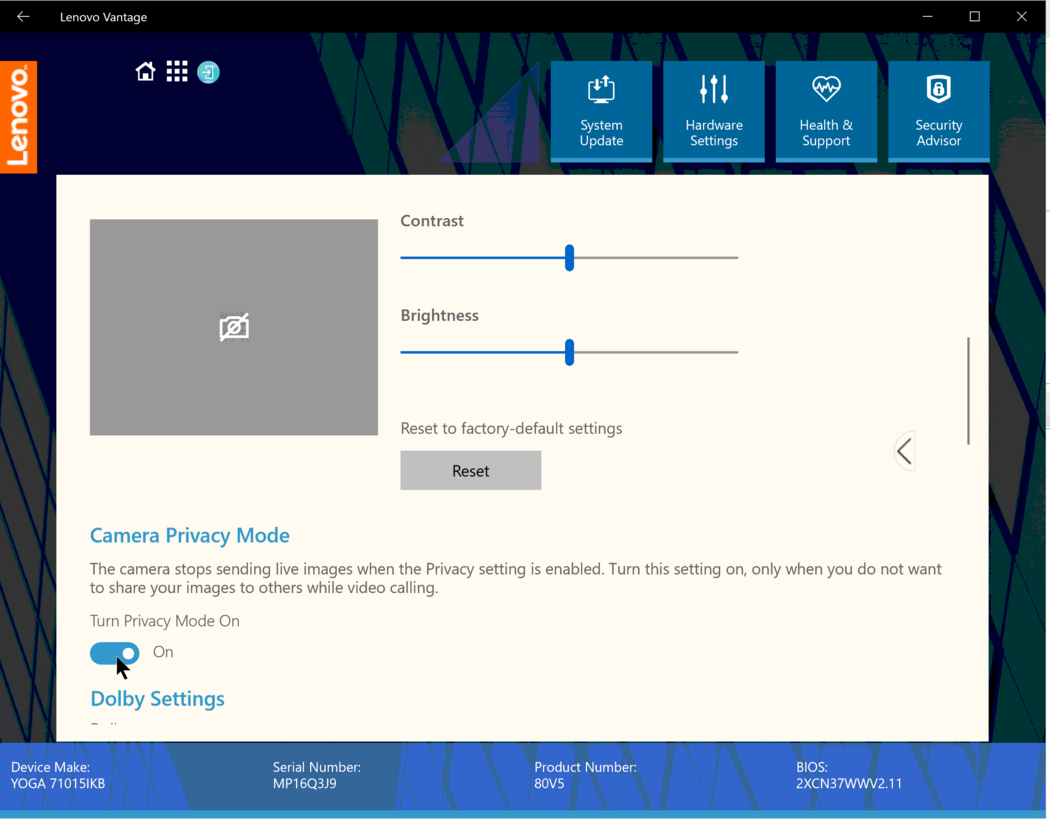Collapse the panel using the right chevron

click(903, 451)
